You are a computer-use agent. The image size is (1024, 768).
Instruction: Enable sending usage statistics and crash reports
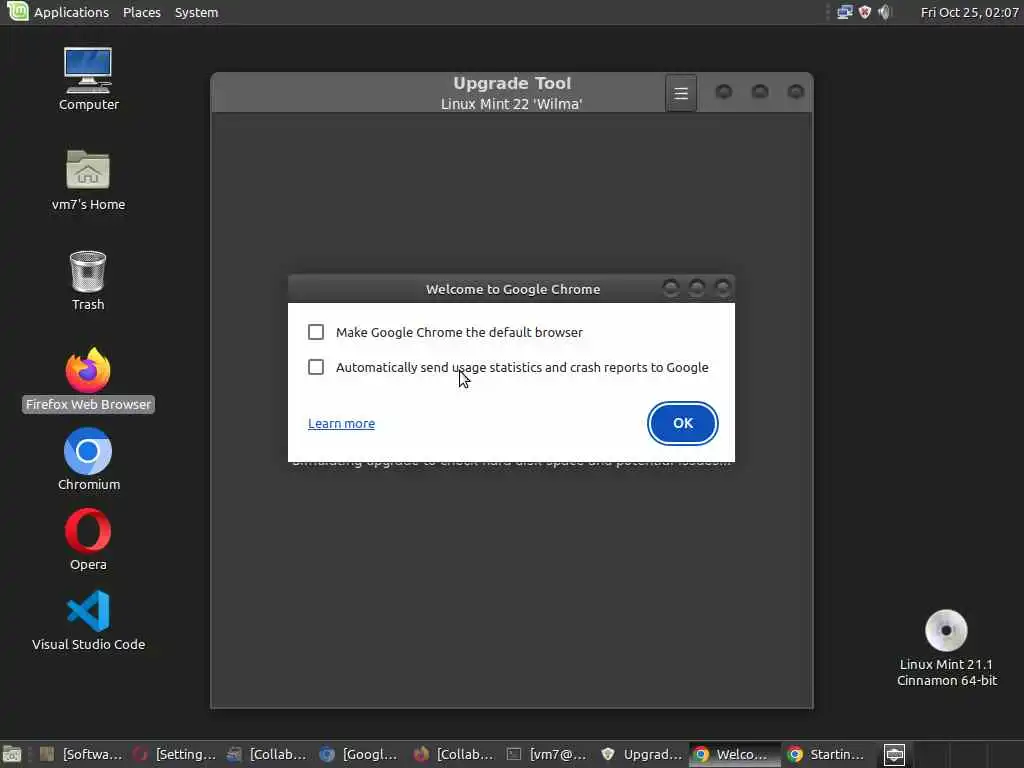[316, 367]
